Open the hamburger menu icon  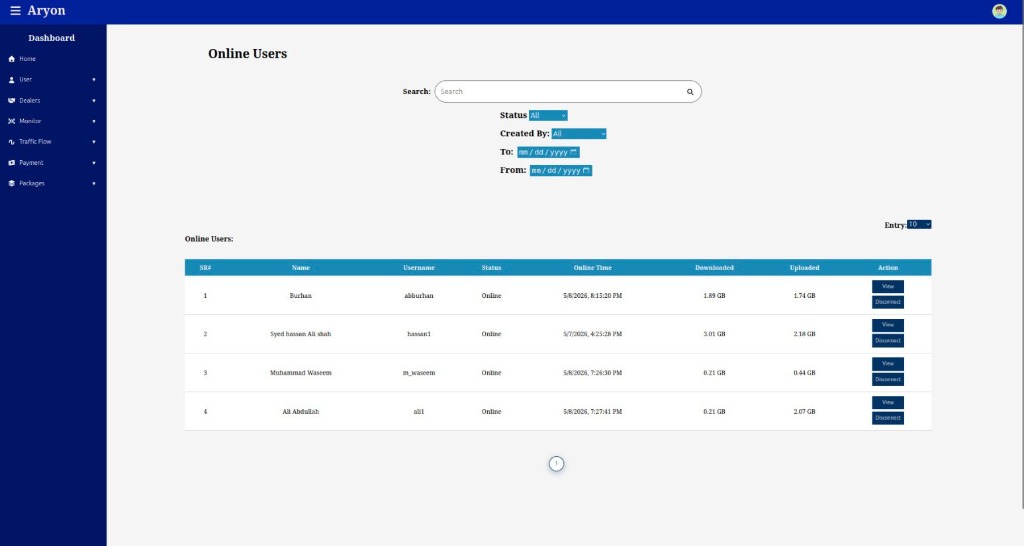click(15, 10)
